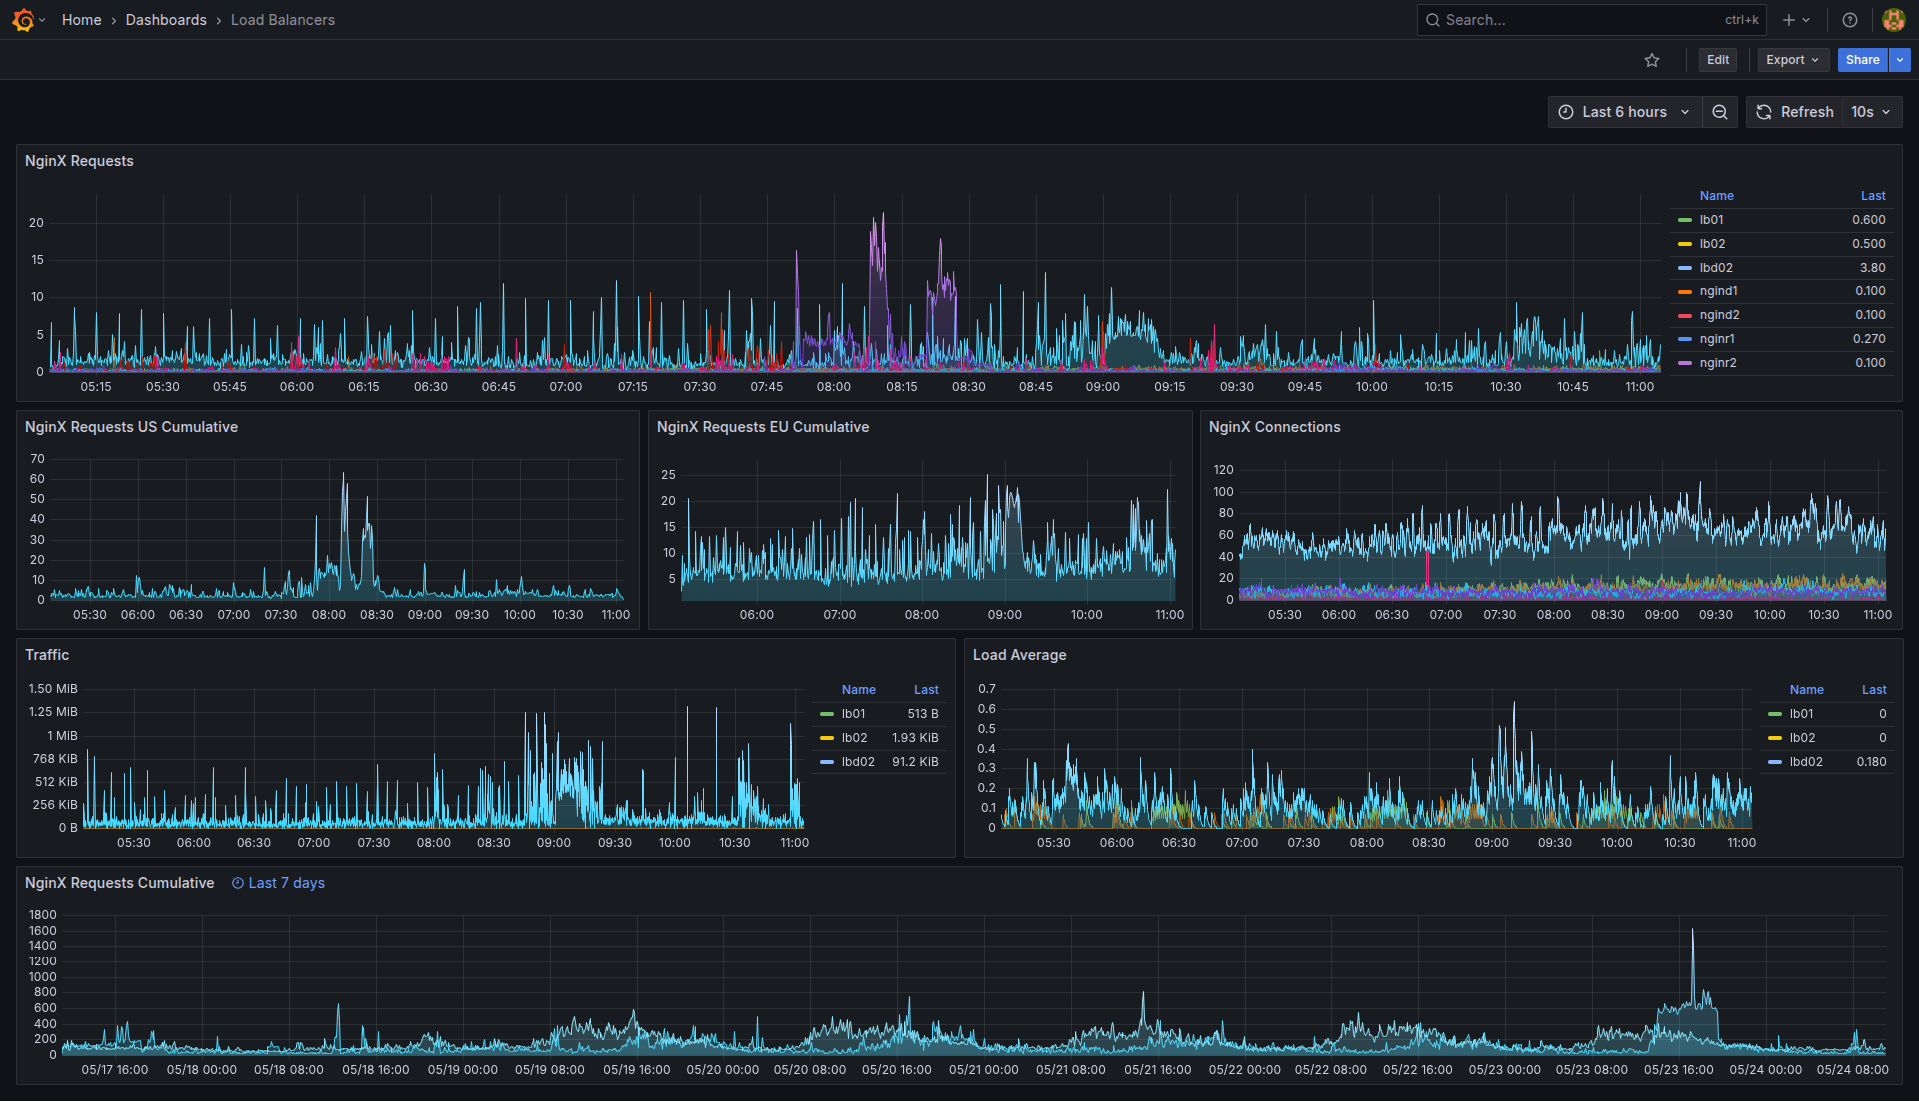
Task: Click the purple nginr2 color swatch
Action: point(1685,363)
